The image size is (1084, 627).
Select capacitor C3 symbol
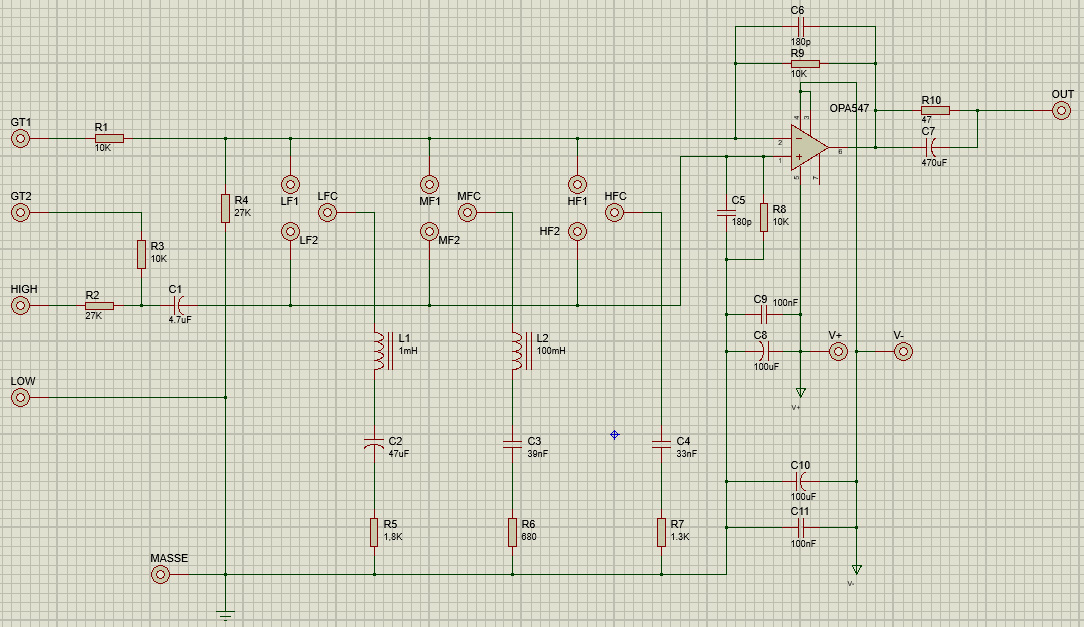[x=512, y=444]
